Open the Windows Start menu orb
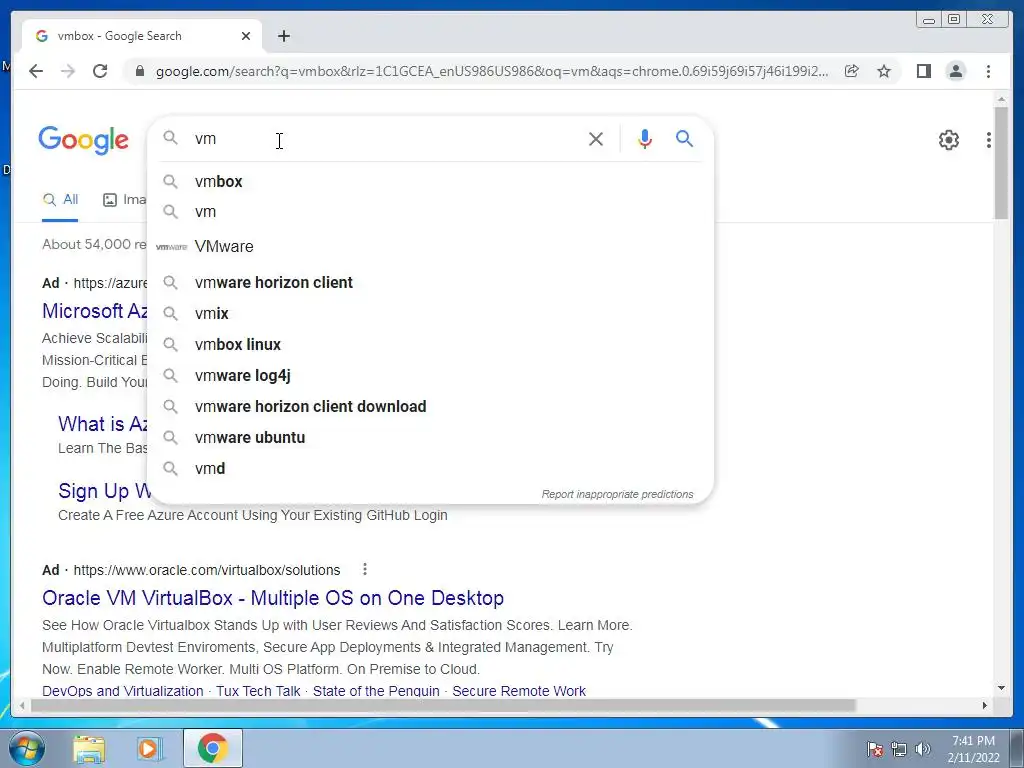 click(26, 748)
